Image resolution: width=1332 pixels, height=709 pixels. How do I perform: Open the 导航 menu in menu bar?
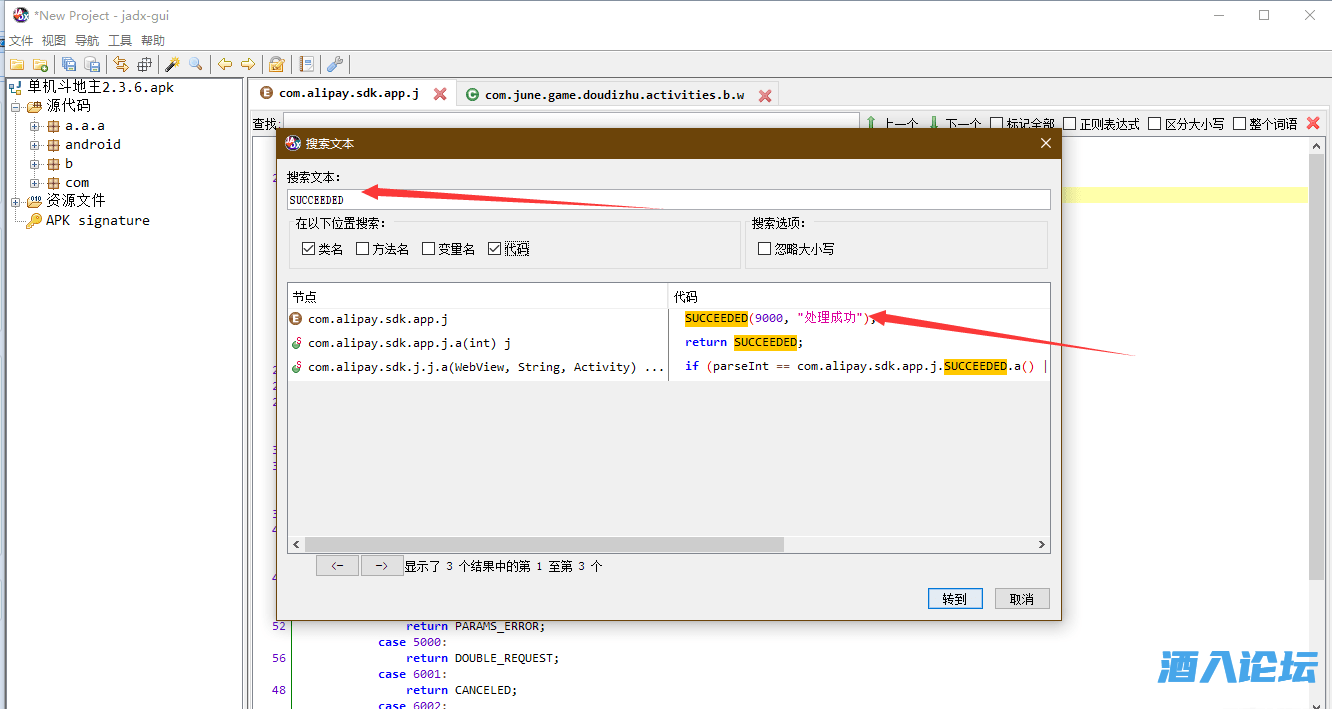tap(87, 41)
